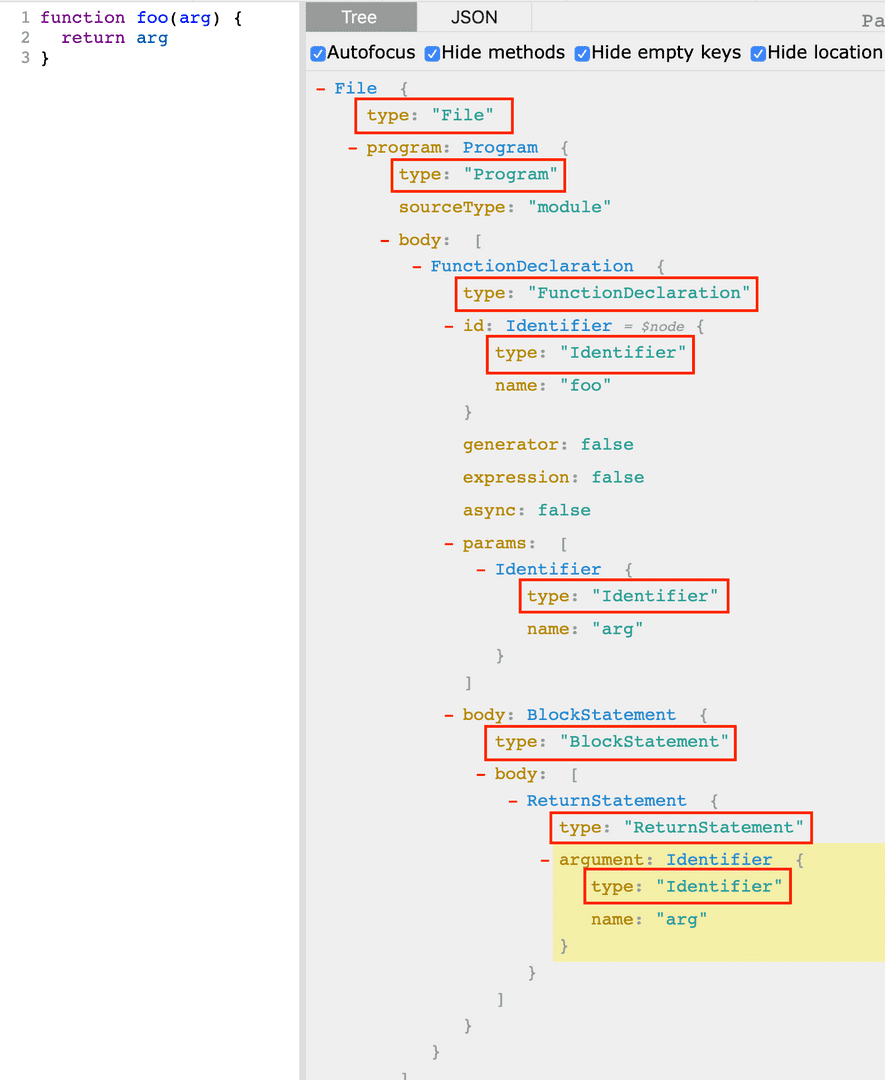Collapse the Program node
Viewport: 885px width, 1080px height.
tap(352, 147)
